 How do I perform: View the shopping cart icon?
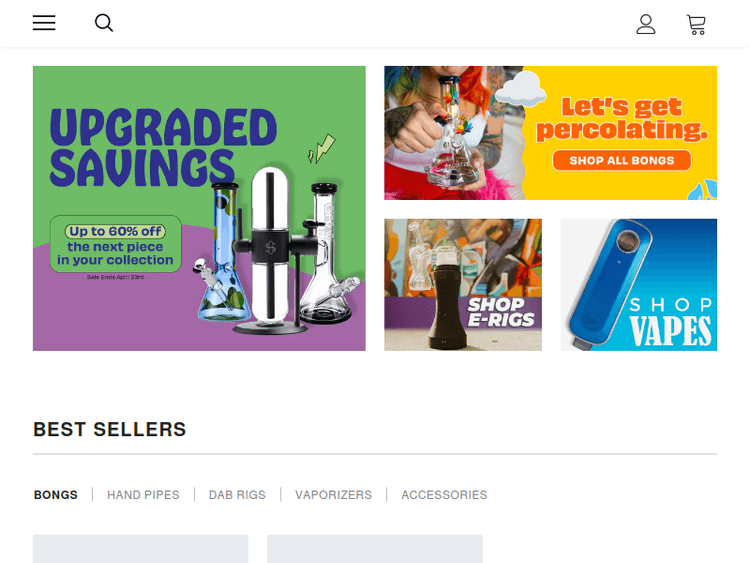tap(696, 24)
